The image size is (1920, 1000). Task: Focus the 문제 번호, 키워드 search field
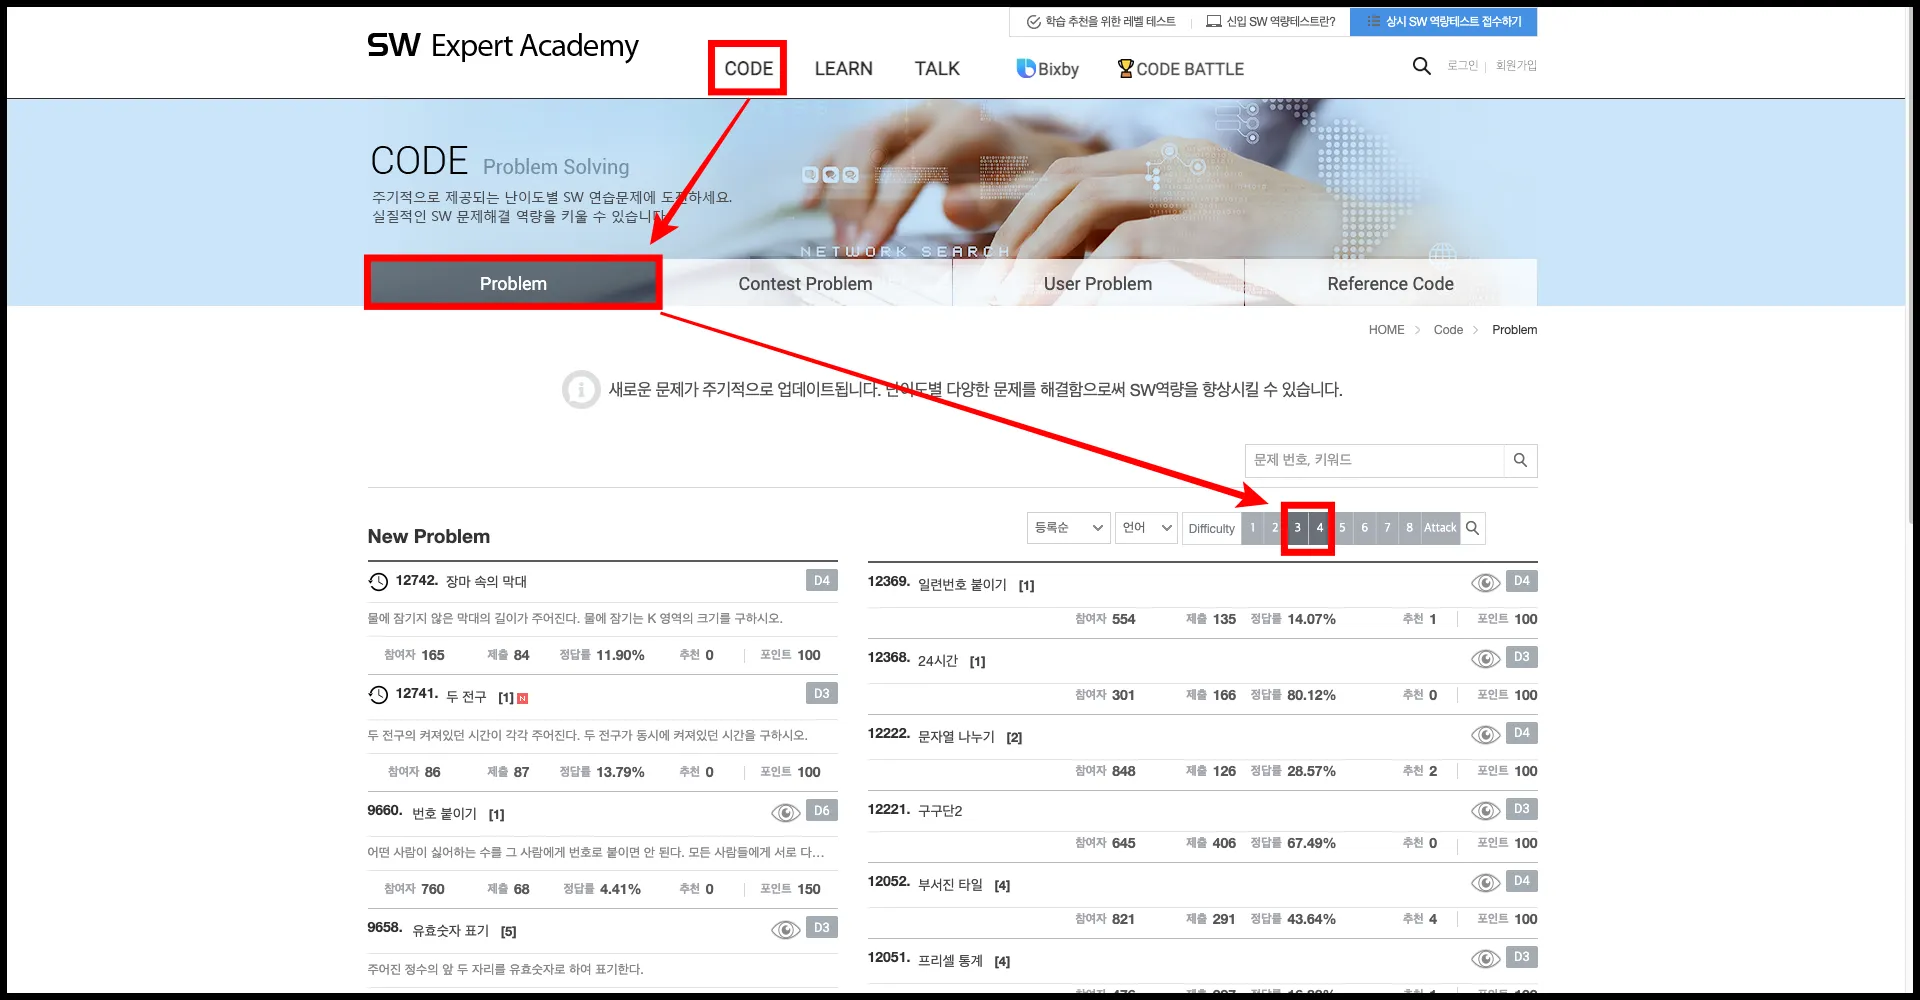pos(1374,460)
